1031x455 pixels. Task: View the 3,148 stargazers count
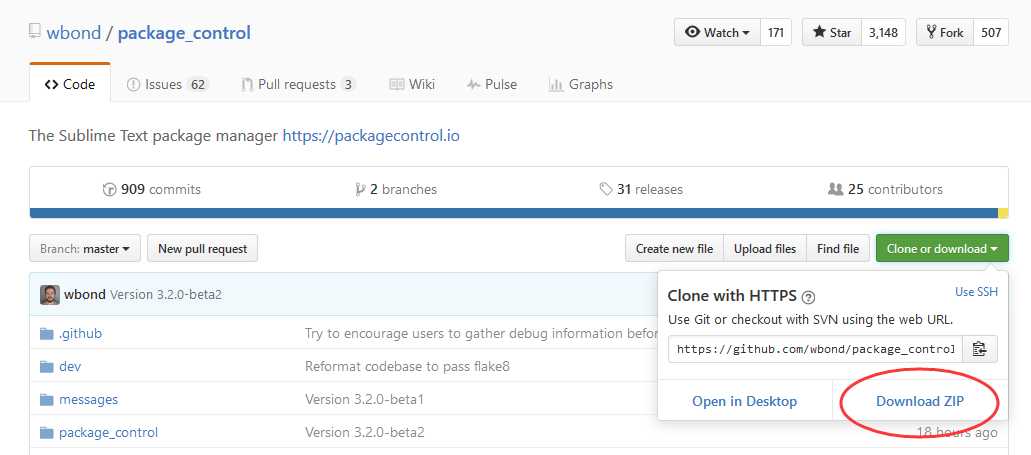(883, 32)
